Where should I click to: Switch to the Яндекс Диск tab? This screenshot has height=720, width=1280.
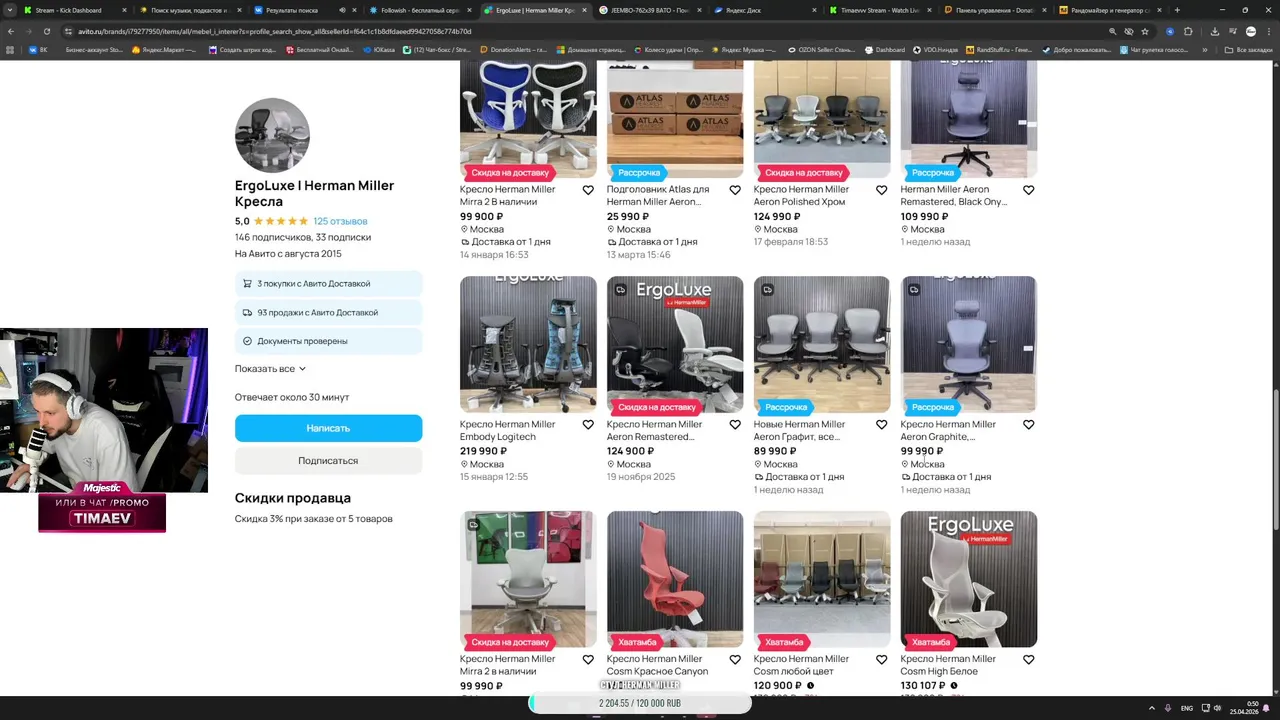coord(766,10)
